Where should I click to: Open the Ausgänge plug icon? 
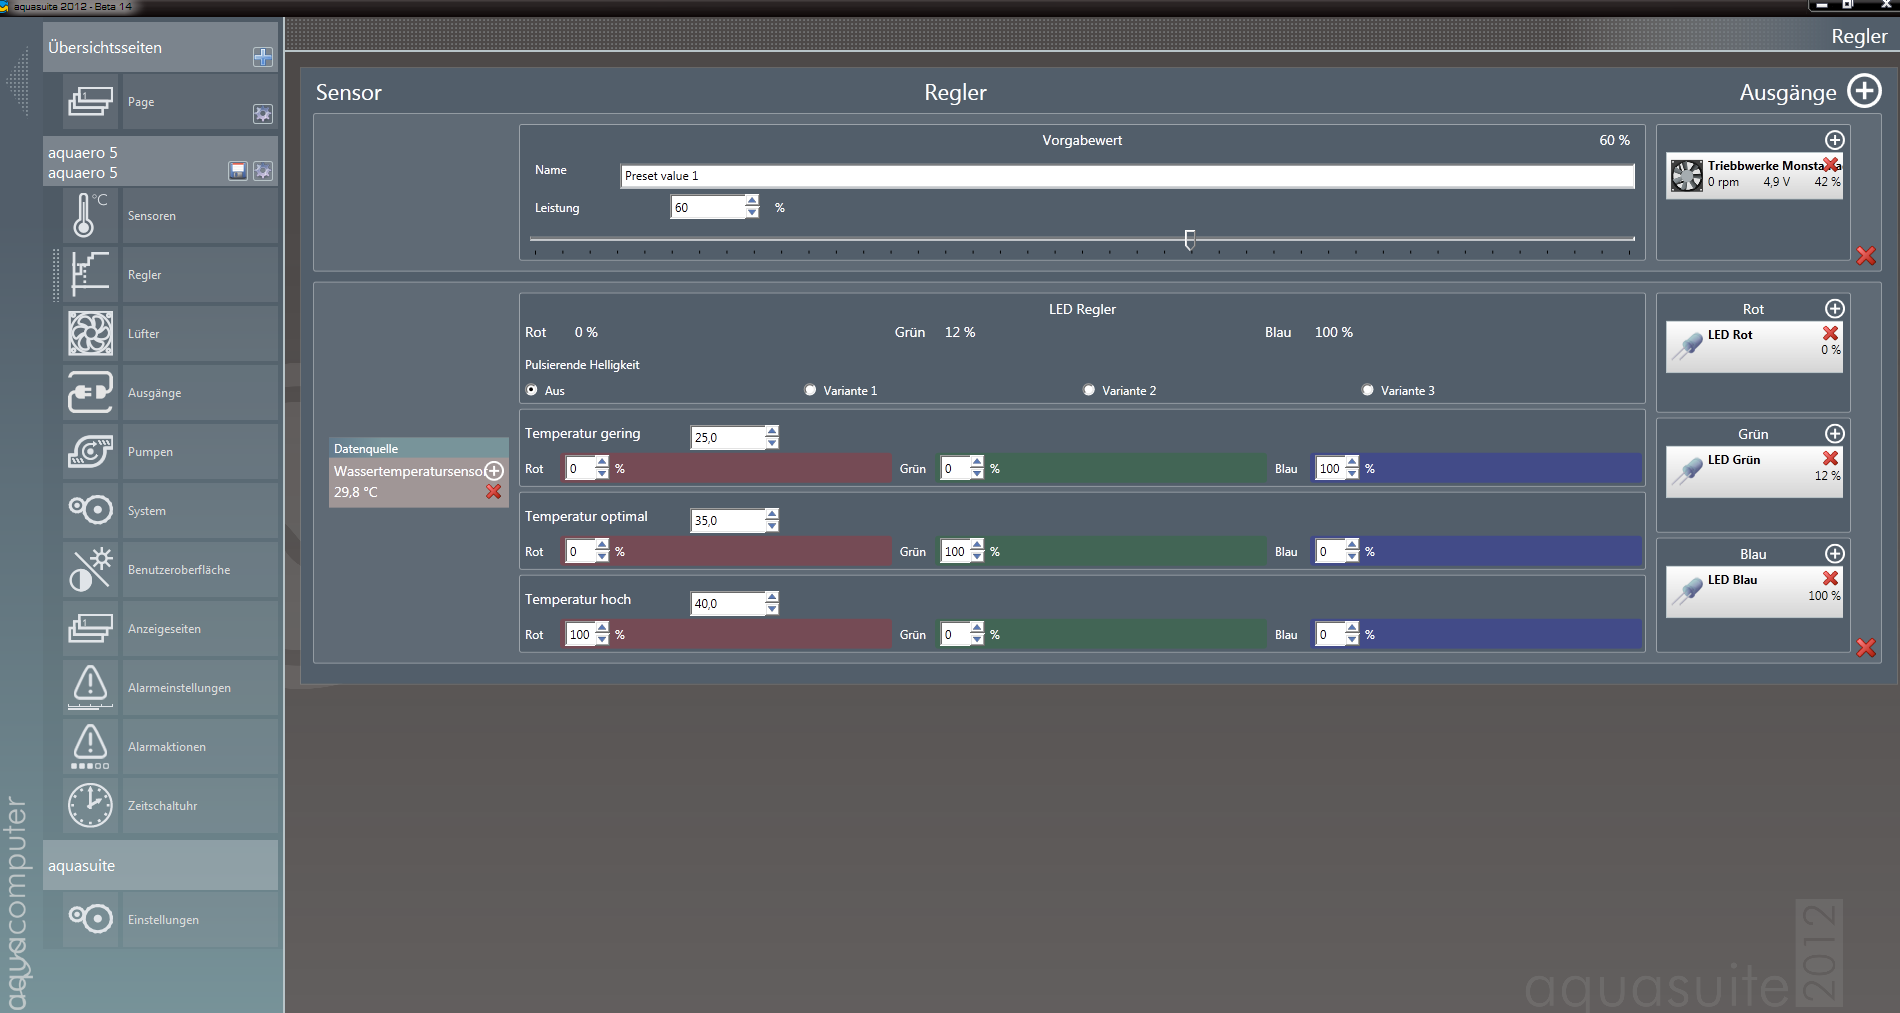click(x=90, y=392)
